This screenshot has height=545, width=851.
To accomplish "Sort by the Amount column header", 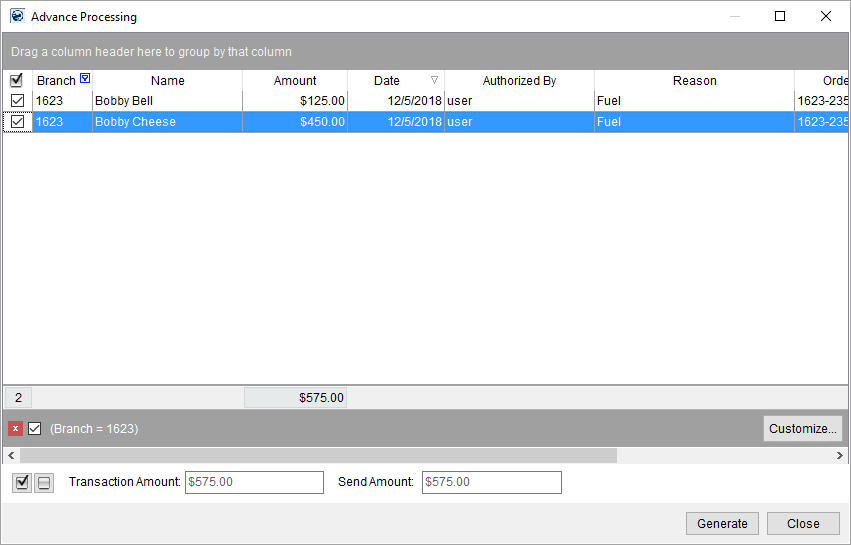I will (295, 81).
